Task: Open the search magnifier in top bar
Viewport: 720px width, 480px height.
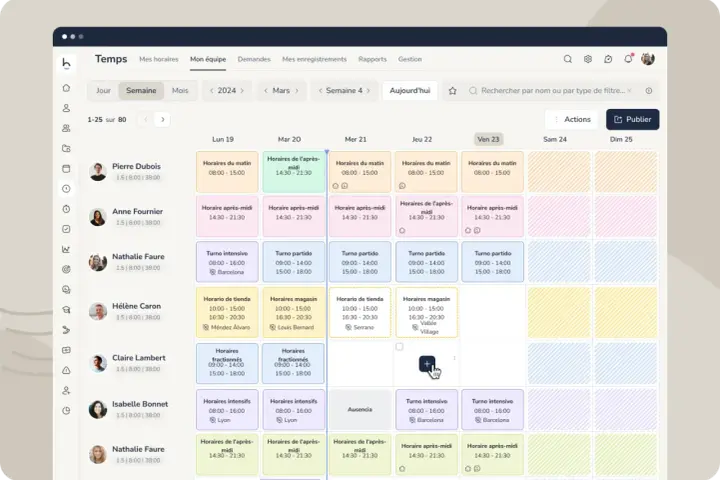Action: [x=568, y=59]
